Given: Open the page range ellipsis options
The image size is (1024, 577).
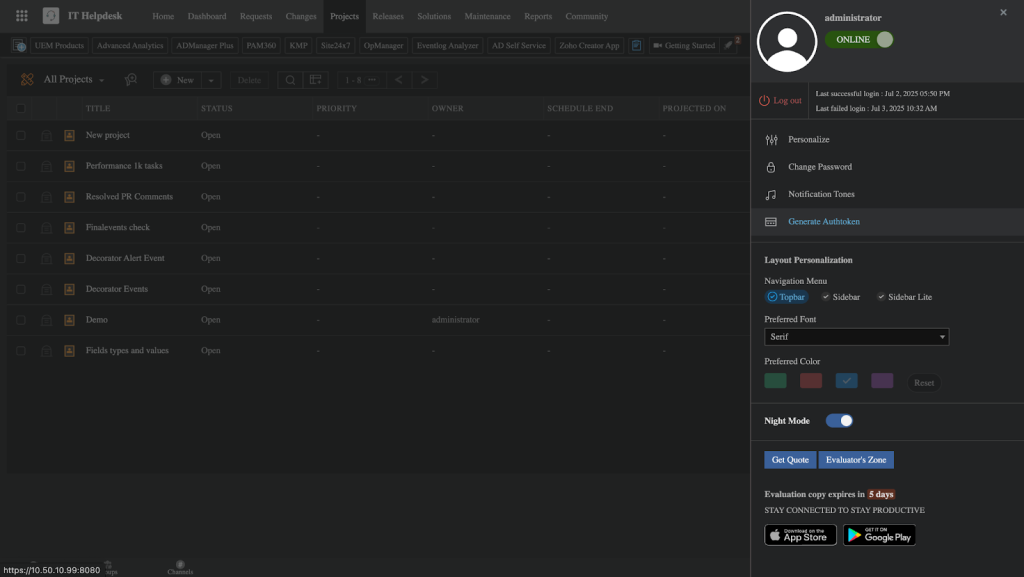Looking at the screenshot, I should click(x=372, y=80).
